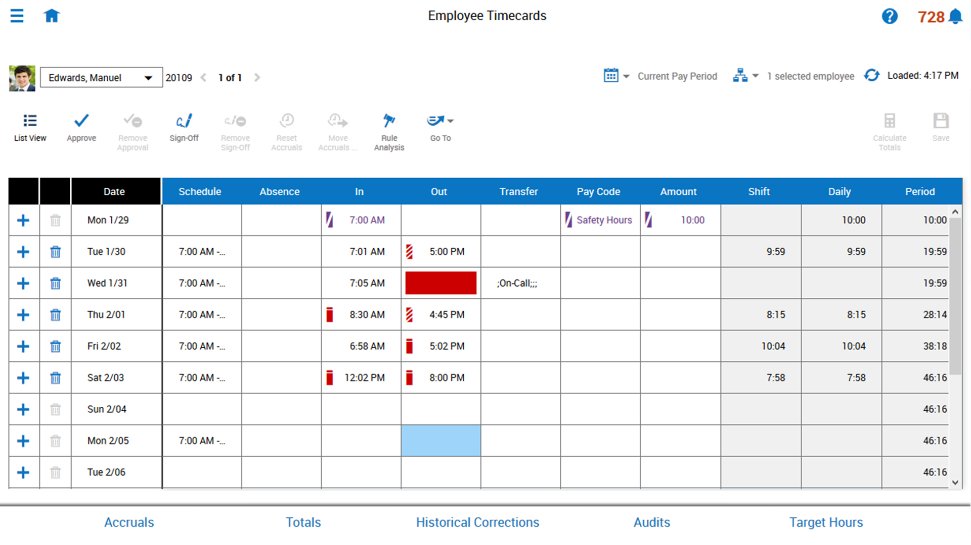Open the Historical Corrections tab
The height and width of the screenshot is (545, 971).
477,522
